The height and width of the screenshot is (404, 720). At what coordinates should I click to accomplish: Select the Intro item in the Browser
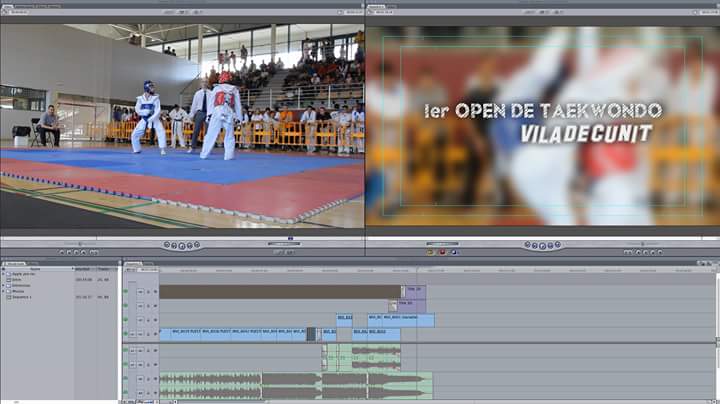tap(17, 280)
